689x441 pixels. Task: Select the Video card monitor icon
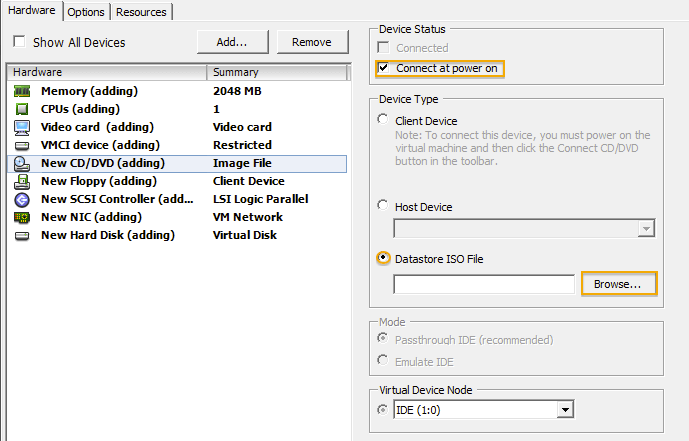(x=22, y=127)
